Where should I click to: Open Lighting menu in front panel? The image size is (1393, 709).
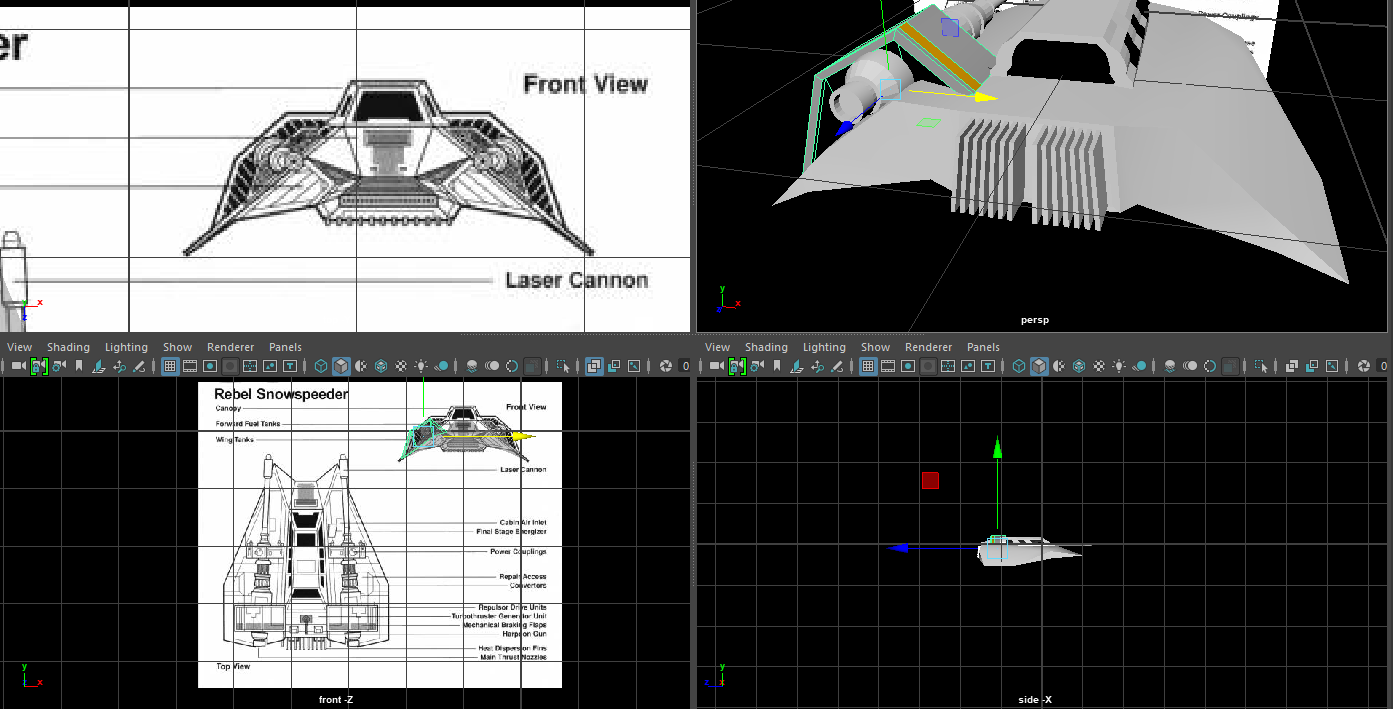click(x=126, y=347)
